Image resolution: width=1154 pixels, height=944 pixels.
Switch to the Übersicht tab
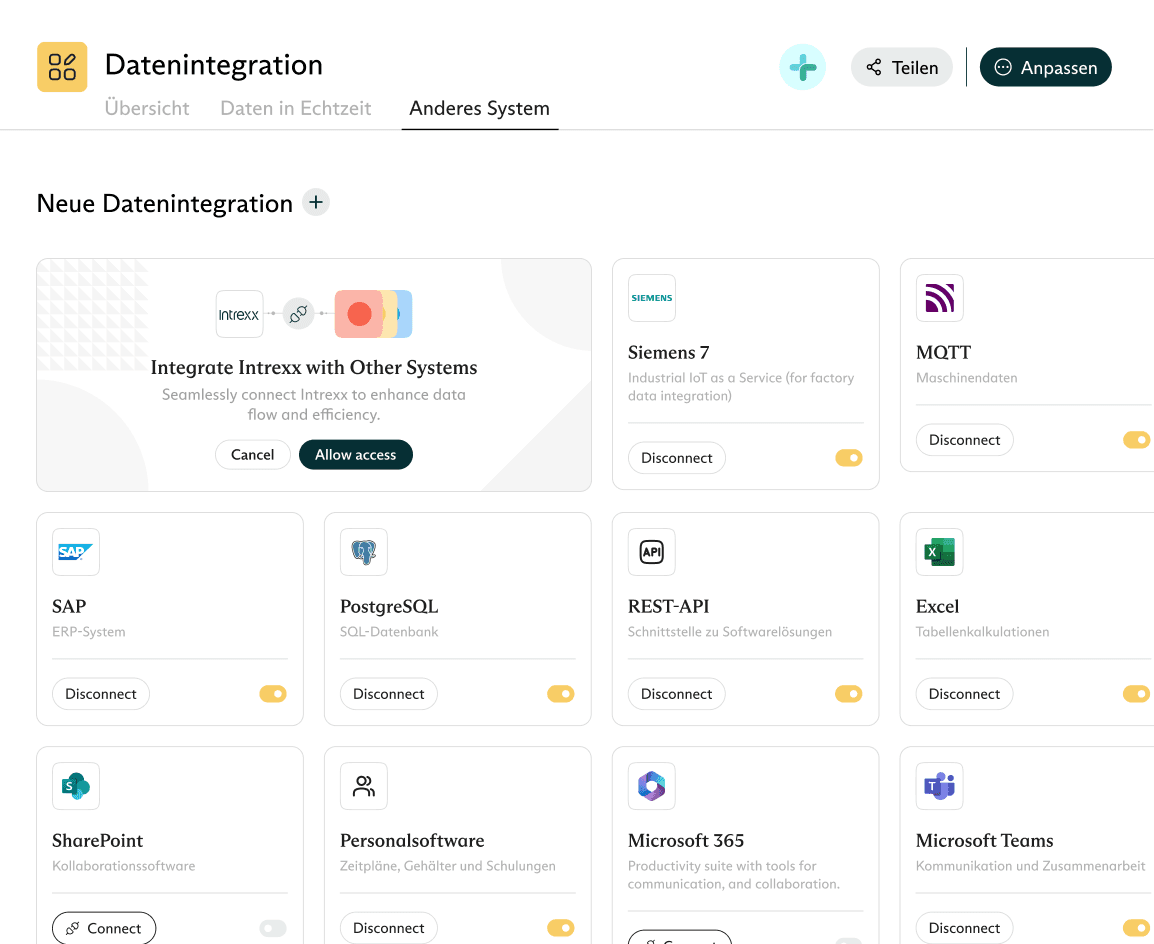tap(147, 109)
